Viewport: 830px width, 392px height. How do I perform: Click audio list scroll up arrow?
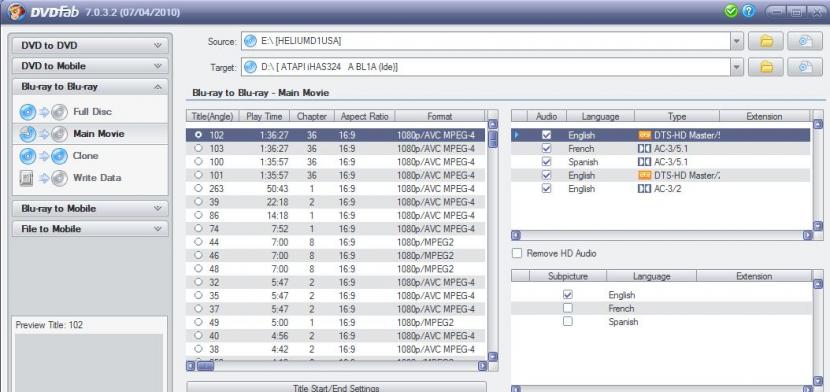tap(818, 125)
